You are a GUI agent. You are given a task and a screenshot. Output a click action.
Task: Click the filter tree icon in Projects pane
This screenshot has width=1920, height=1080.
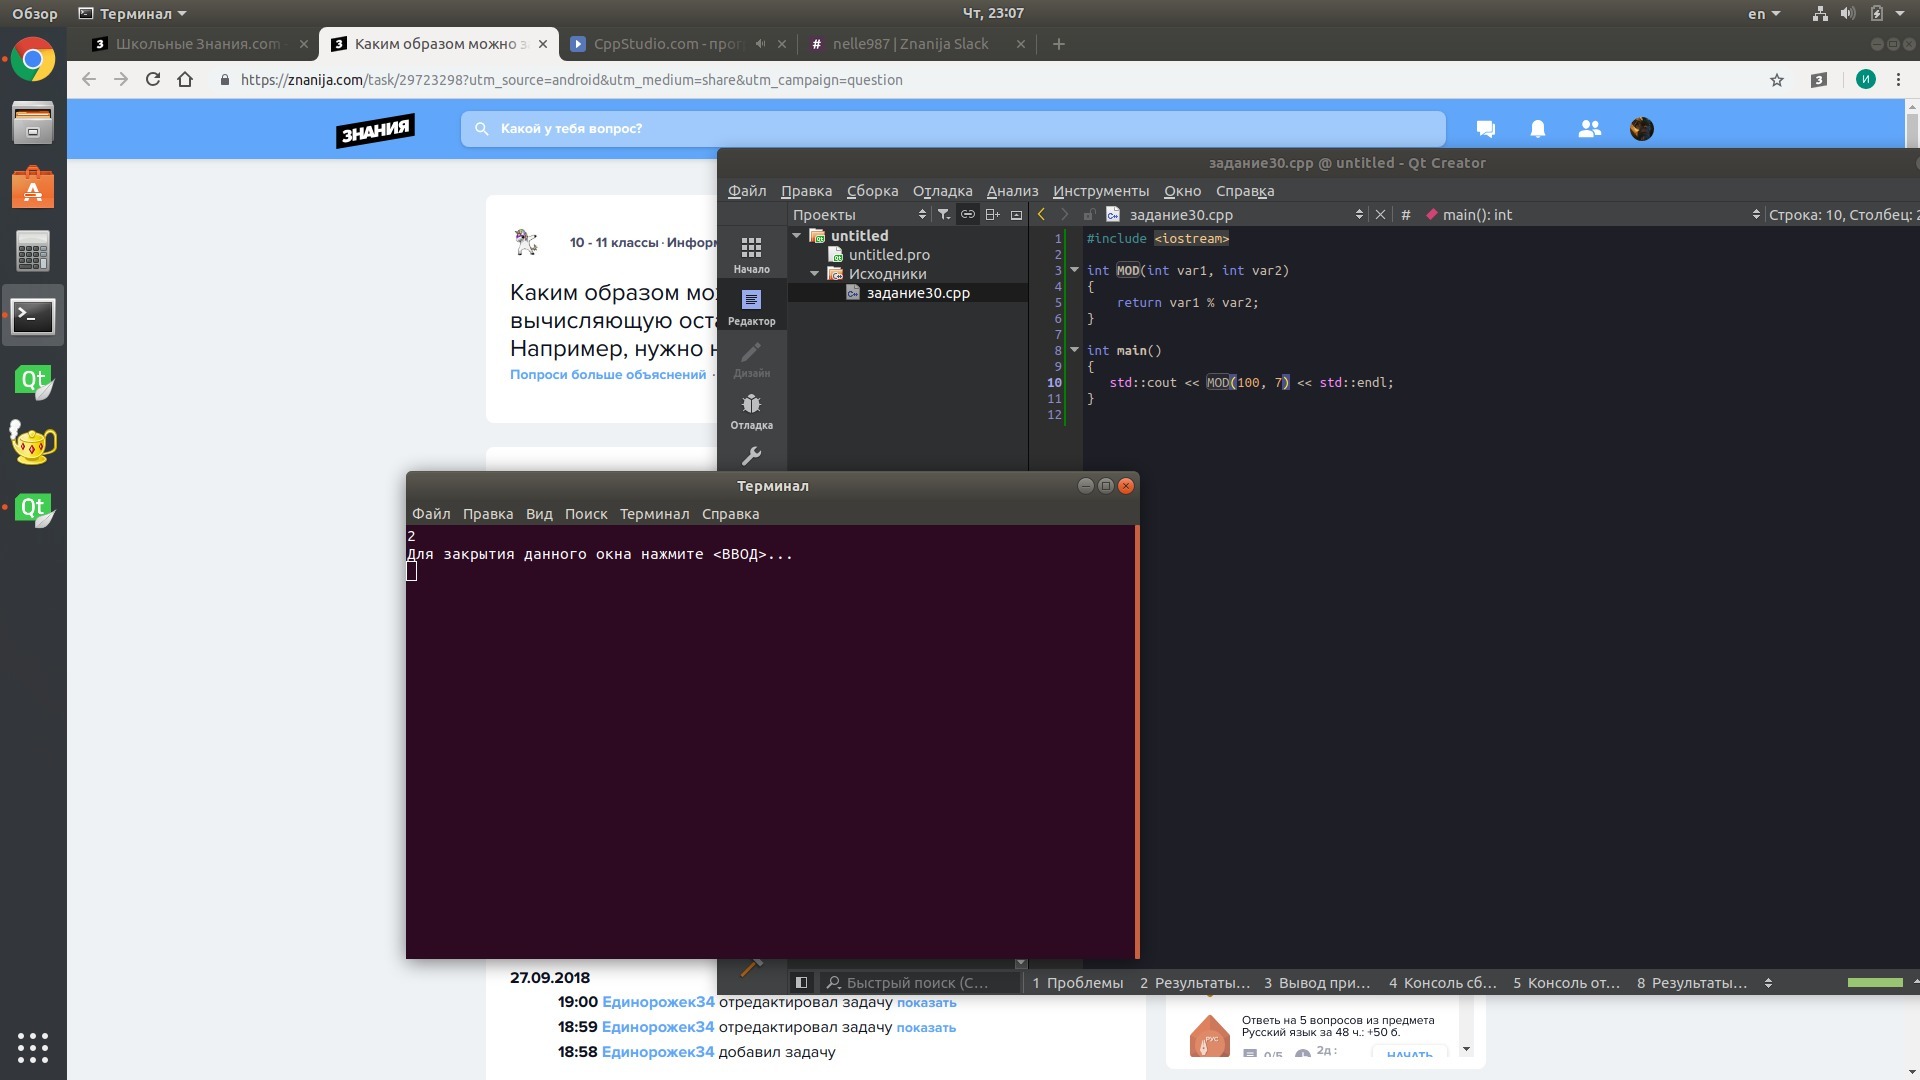coord(943,214)
